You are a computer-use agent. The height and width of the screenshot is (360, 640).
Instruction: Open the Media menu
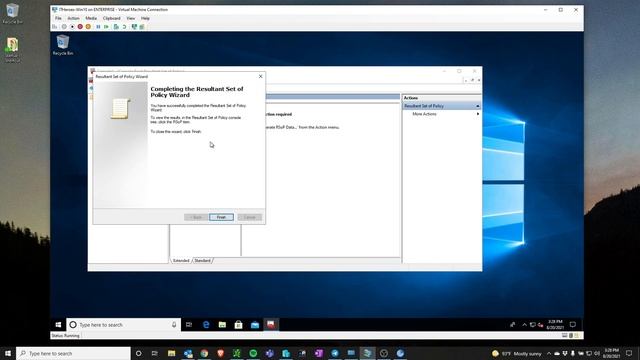coord(91,18)
